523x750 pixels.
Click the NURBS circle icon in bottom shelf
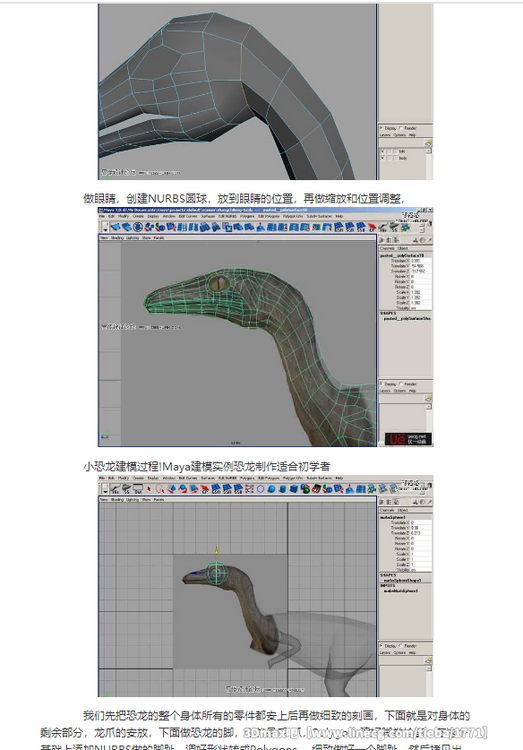click(x=260, y=489)
